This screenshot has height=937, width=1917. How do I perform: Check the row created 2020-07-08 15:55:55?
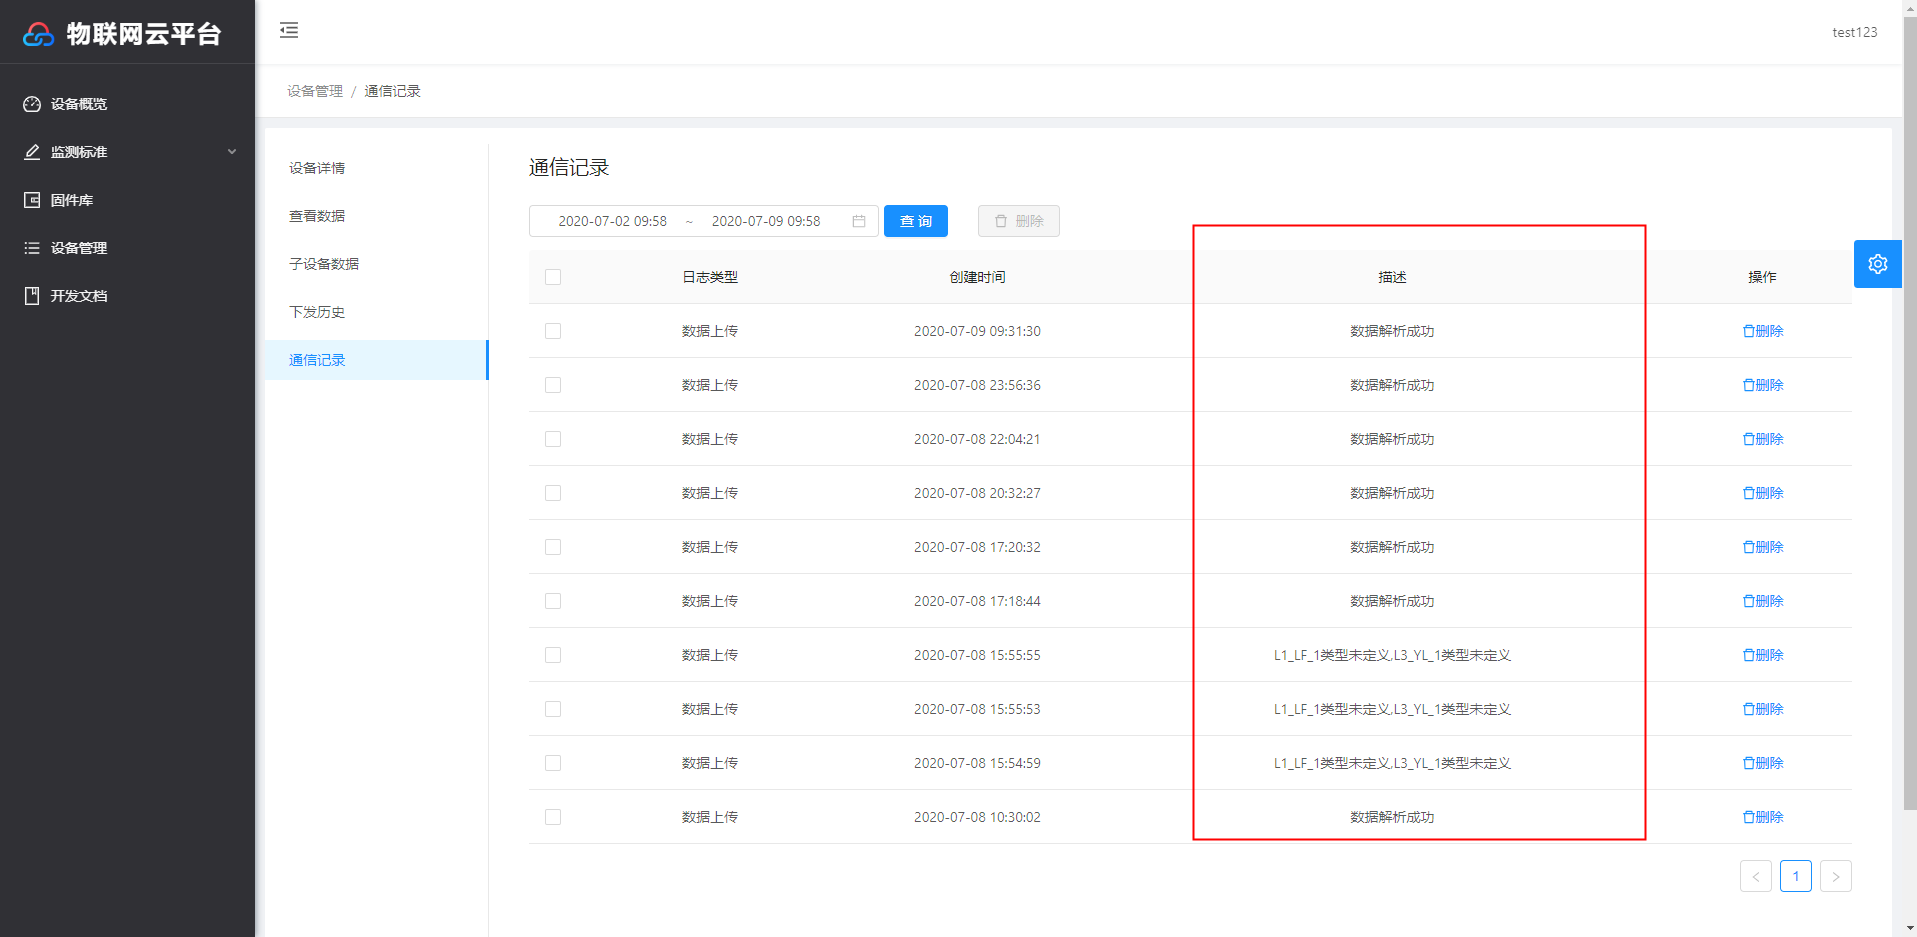tap(553, 655)
